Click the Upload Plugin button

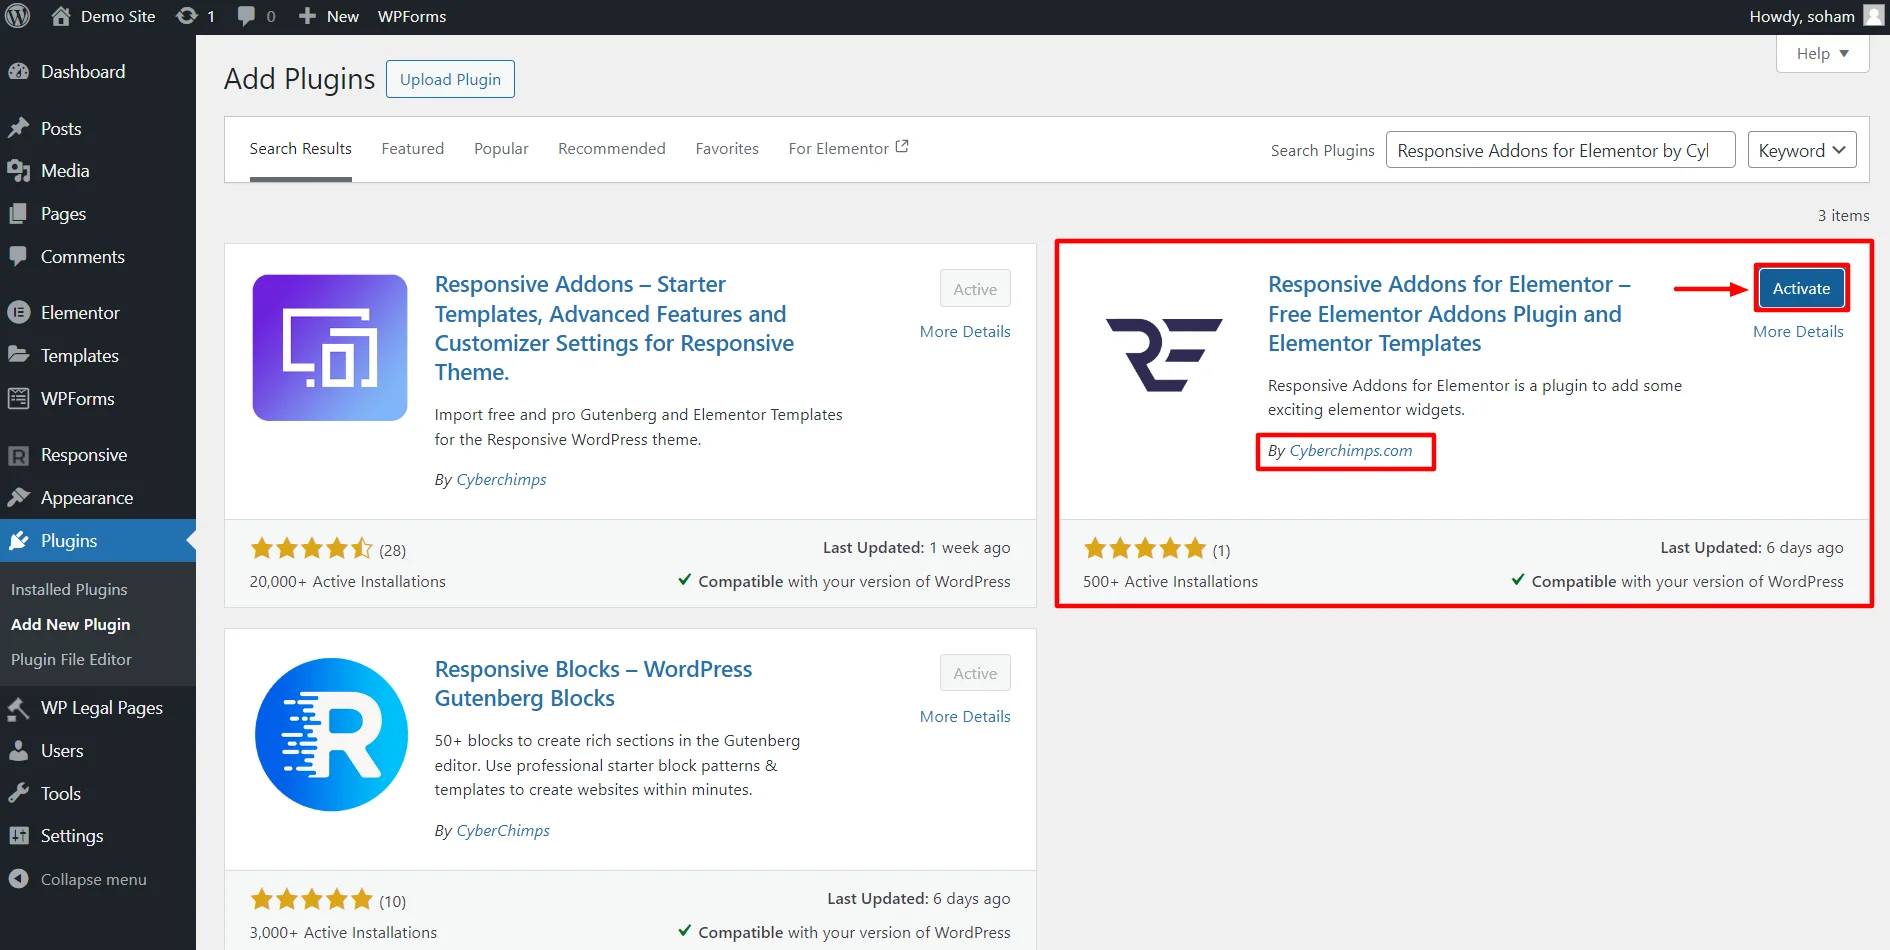[450, 79]
